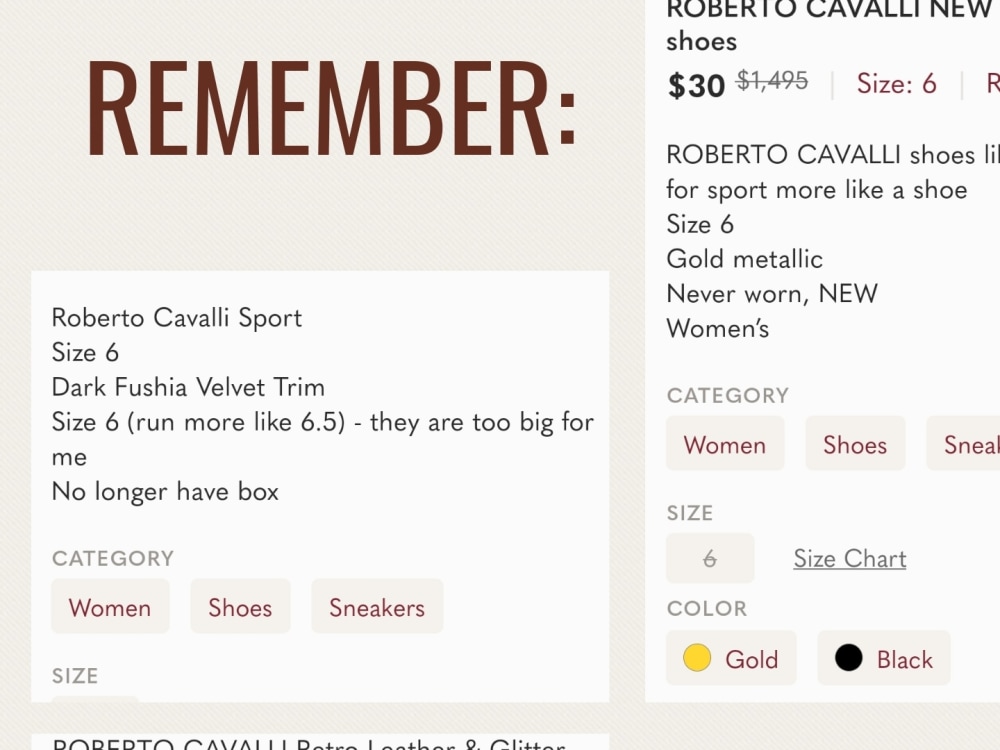This screenshot has width=1000, height=750.
Task: Click the black color circle swatch
Action: 848,658
